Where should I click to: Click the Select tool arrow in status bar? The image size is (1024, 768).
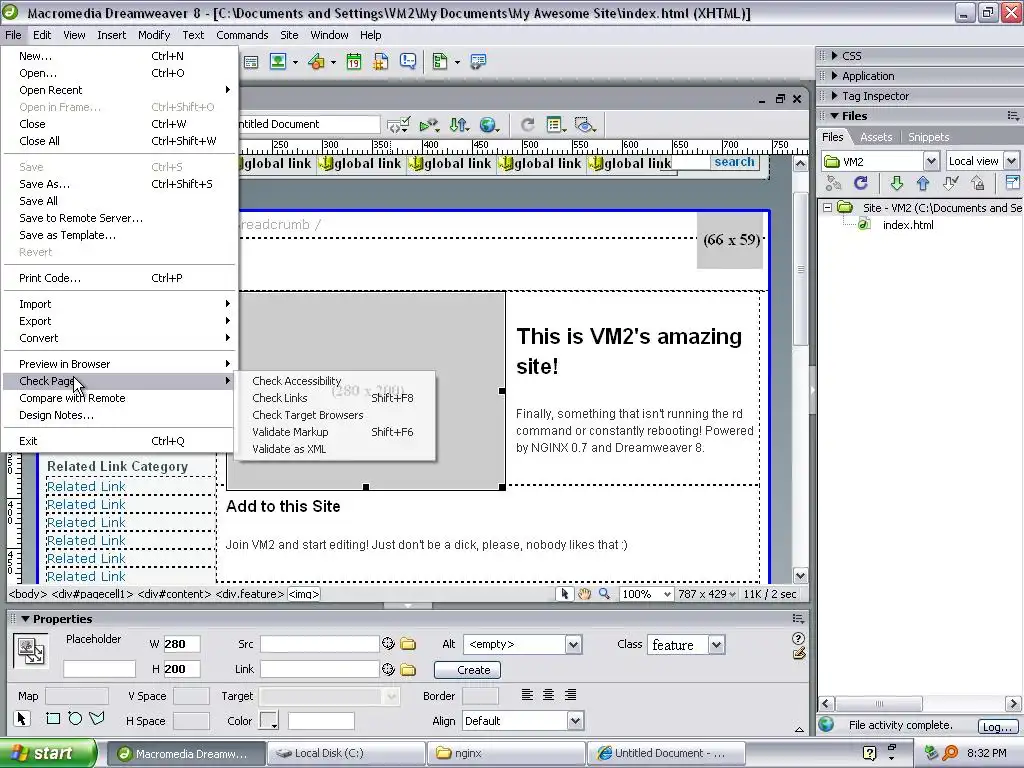click(564, 594)
